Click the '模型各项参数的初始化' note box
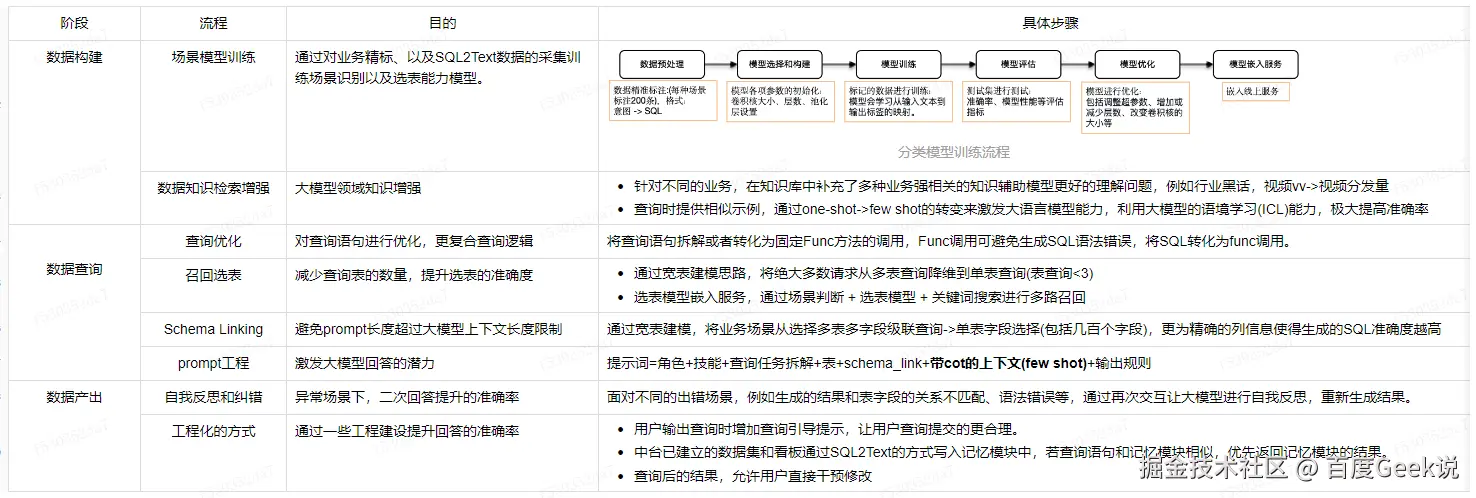 (x=780, y=101)
